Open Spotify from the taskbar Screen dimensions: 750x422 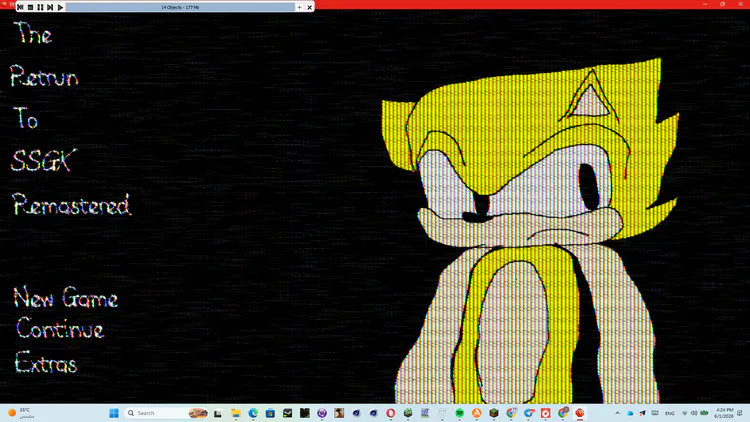pyautogui.click(x=460, y=413)
